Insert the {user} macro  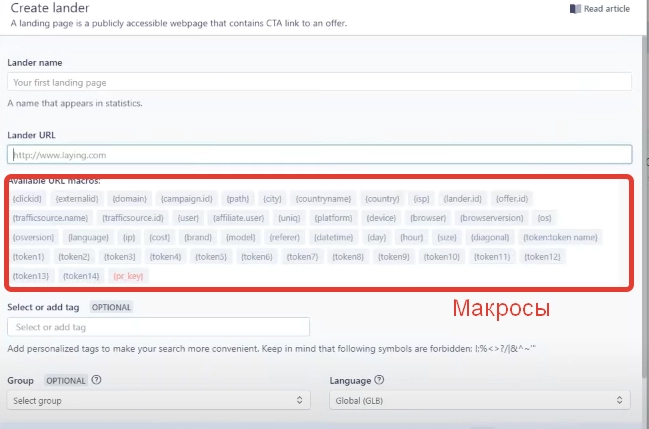(x=188, y=218)
